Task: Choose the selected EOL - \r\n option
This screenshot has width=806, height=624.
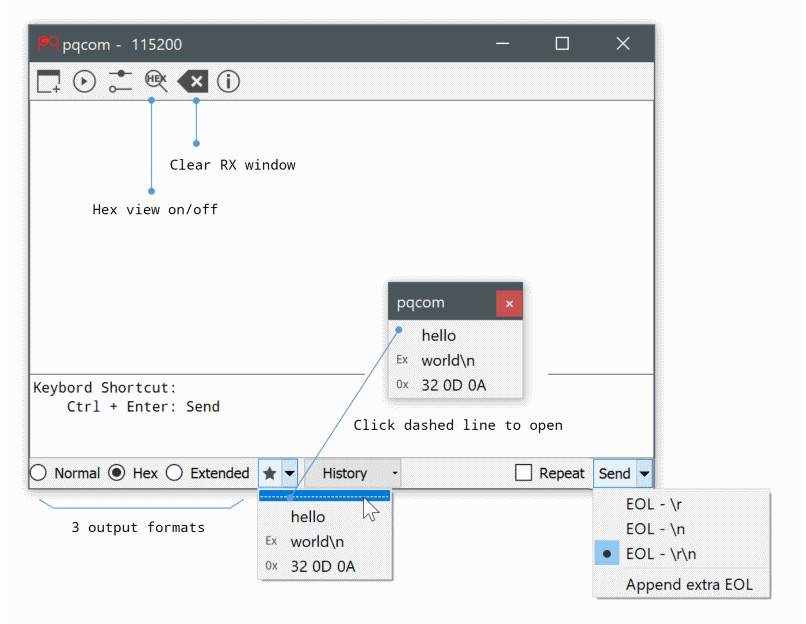Action: 682,554
